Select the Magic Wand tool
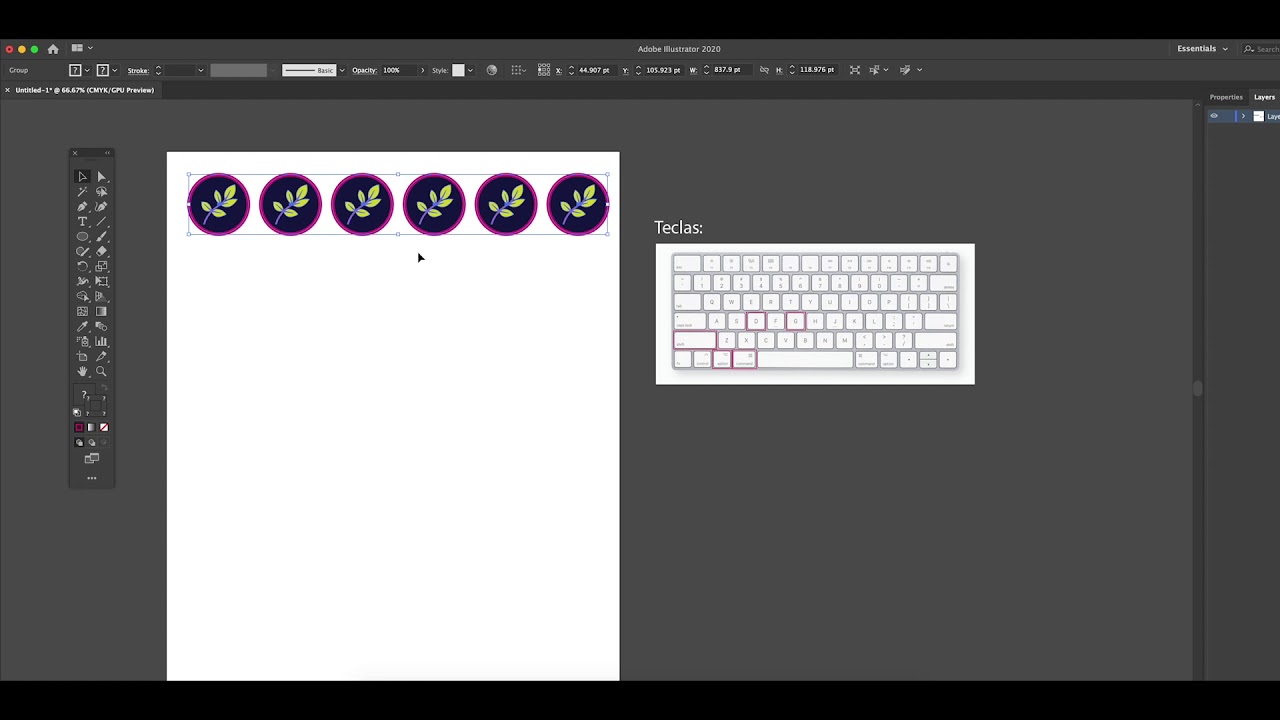The image size is (1280, 720). (x=82, y=191)
